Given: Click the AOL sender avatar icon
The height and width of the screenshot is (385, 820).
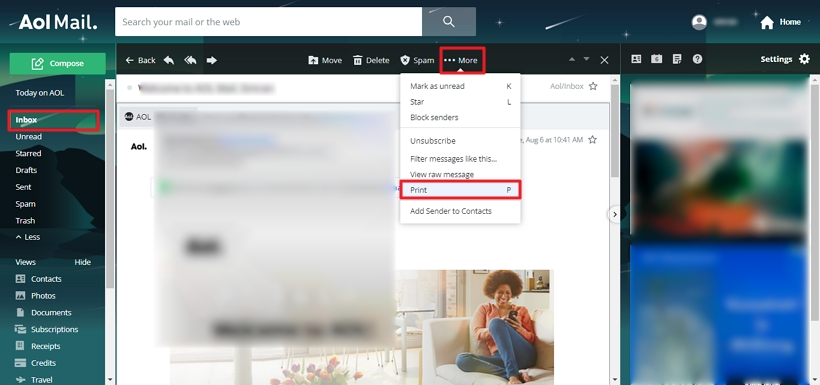Looking at the screenshot, I should click(x=129, y=117).
